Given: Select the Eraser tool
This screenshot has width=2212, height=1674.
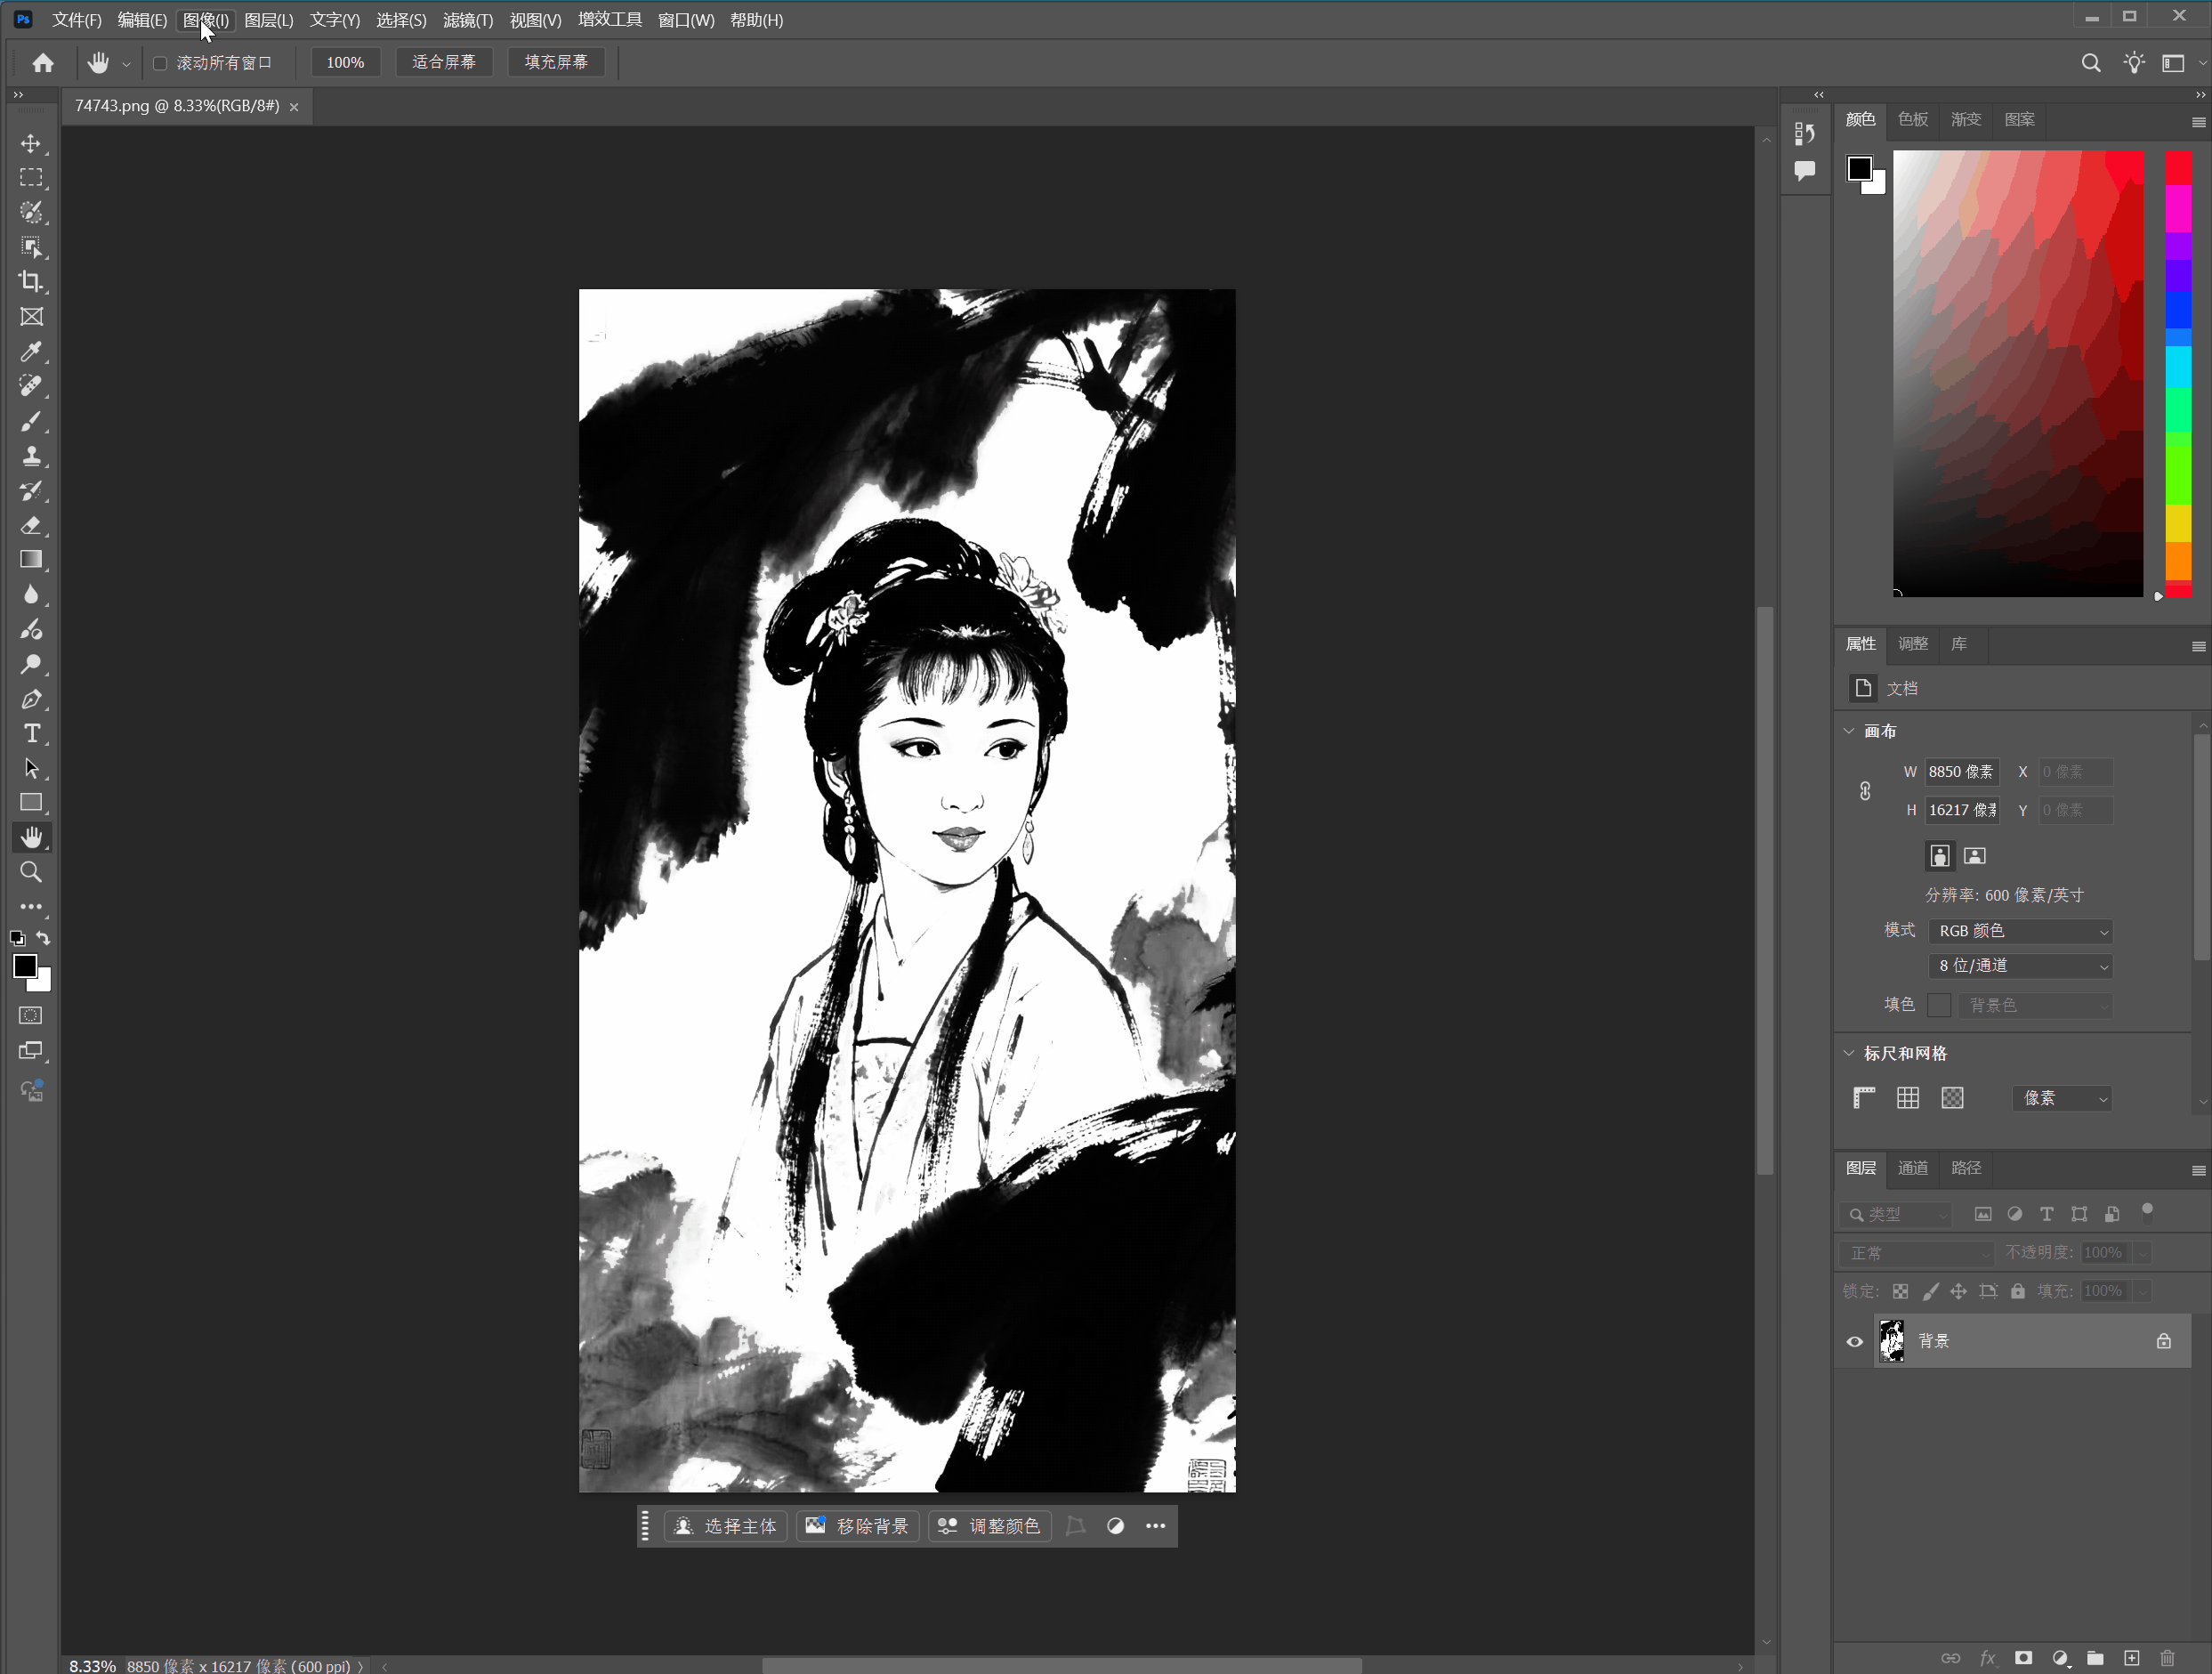Looking at the screenshot, I should pyautogui.click(x=31, y=525).
